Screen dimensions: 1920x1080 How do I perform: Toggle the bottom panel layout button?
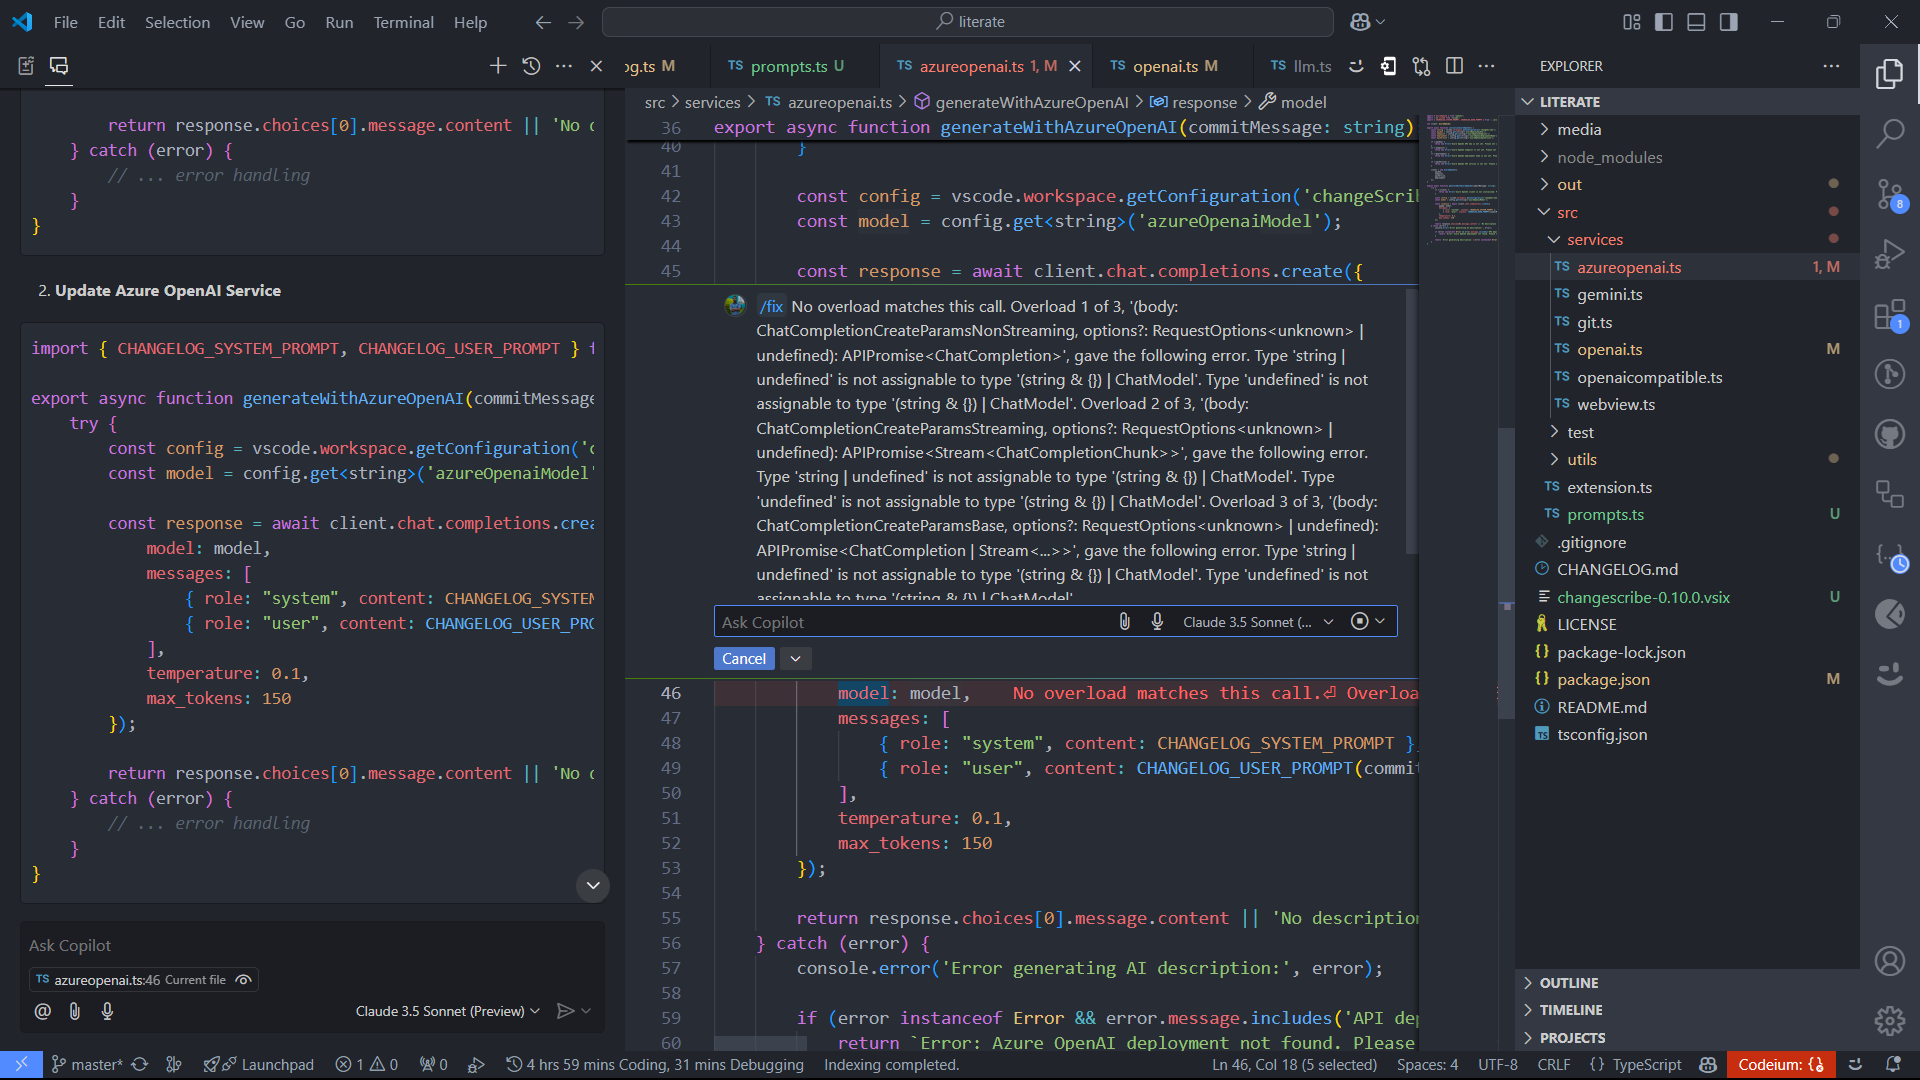(x=1696, y=22)
